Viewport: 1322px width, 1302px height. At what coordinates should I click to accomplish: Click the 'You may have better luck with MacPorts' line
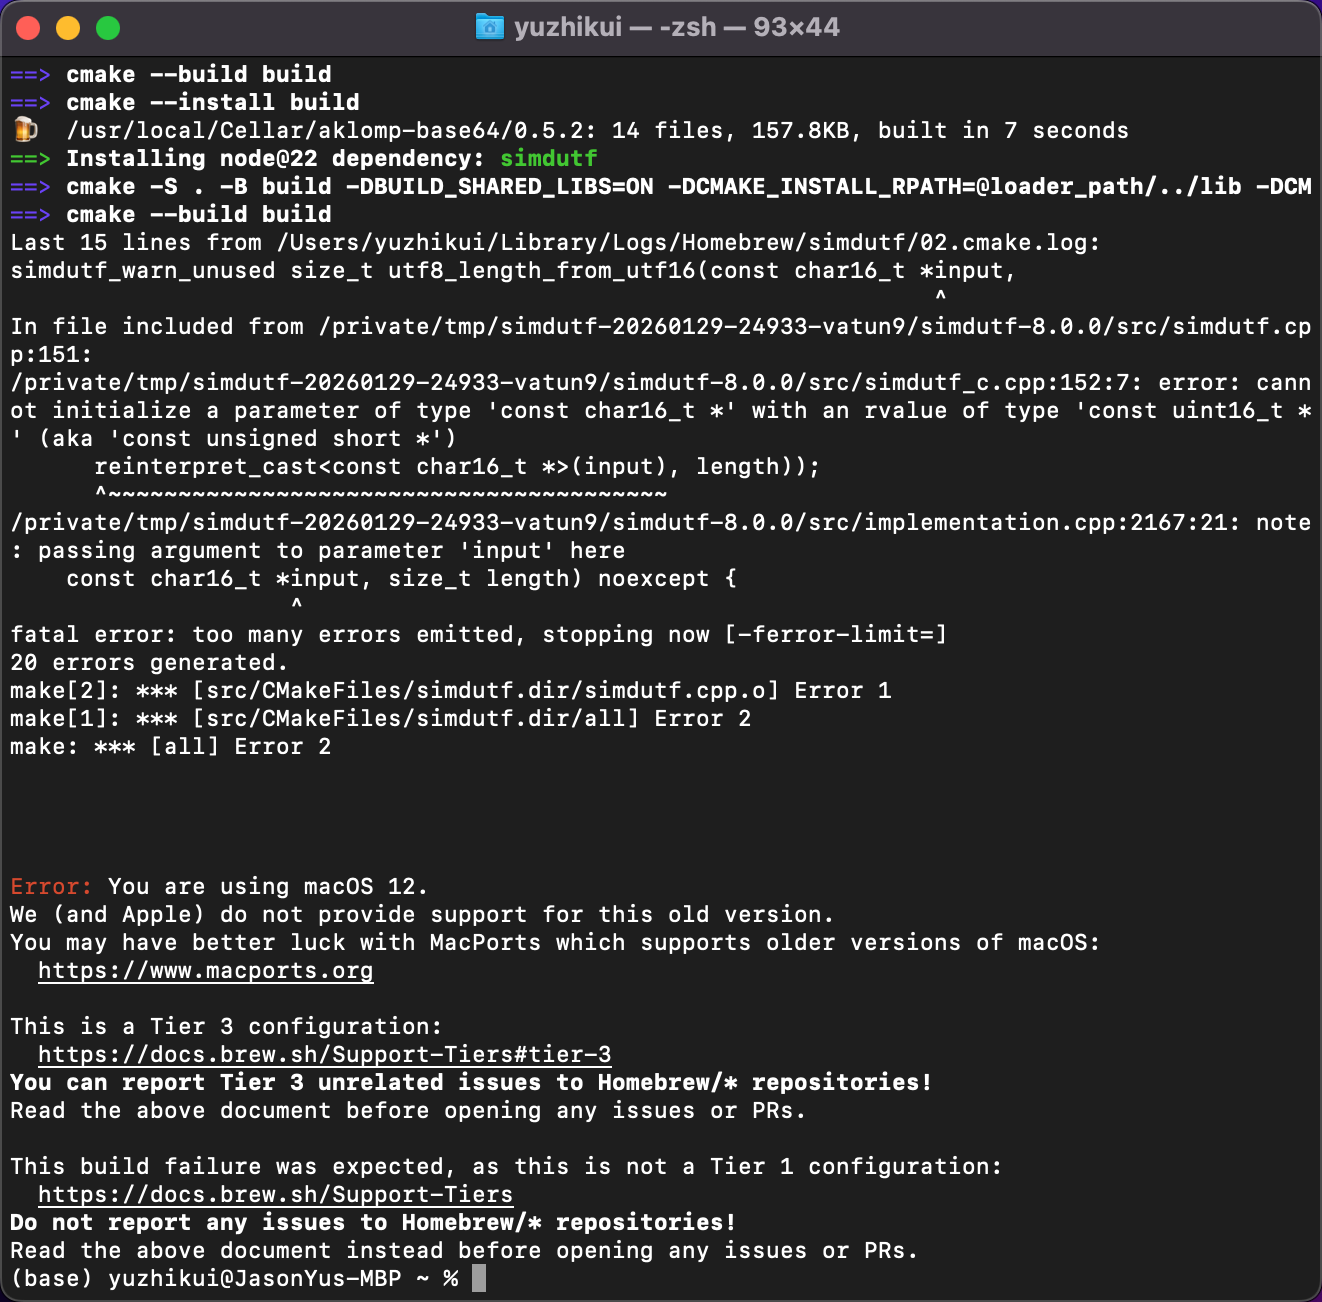pyautogui.click(x=556, y=943)
